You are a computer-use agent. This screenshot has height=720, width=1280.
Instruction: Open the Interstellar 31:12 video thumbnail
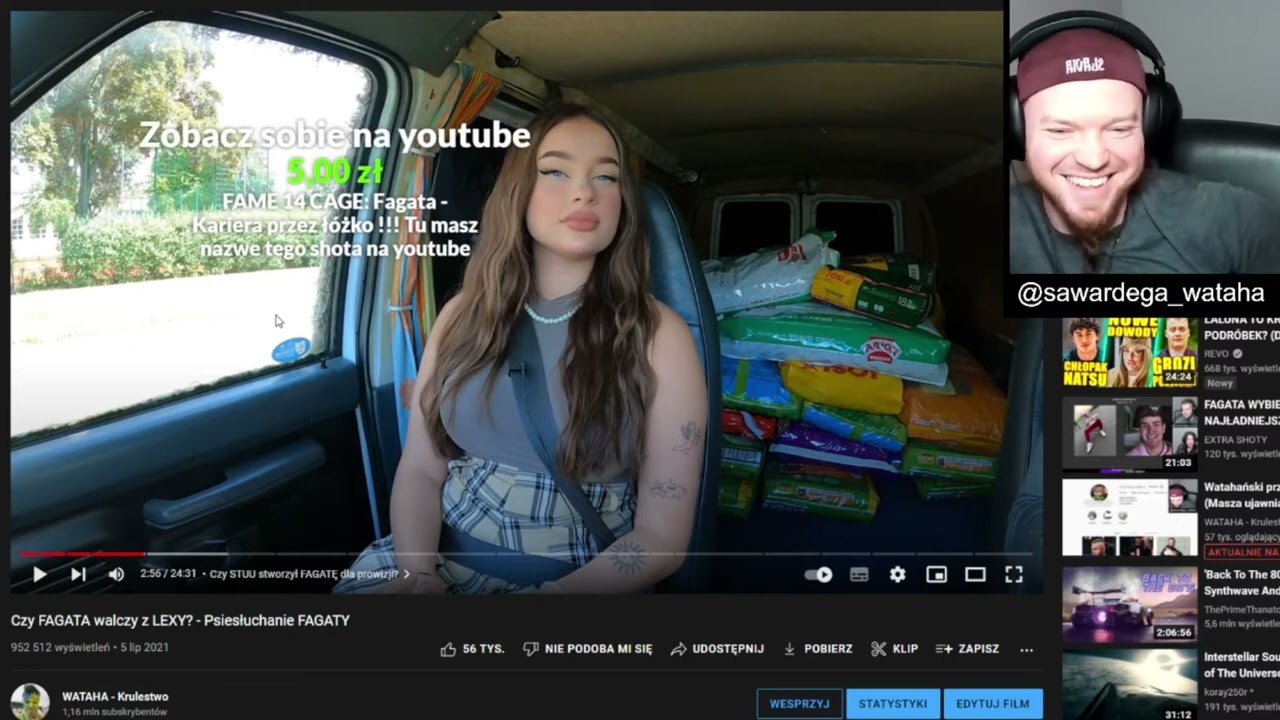[1129, 685]
